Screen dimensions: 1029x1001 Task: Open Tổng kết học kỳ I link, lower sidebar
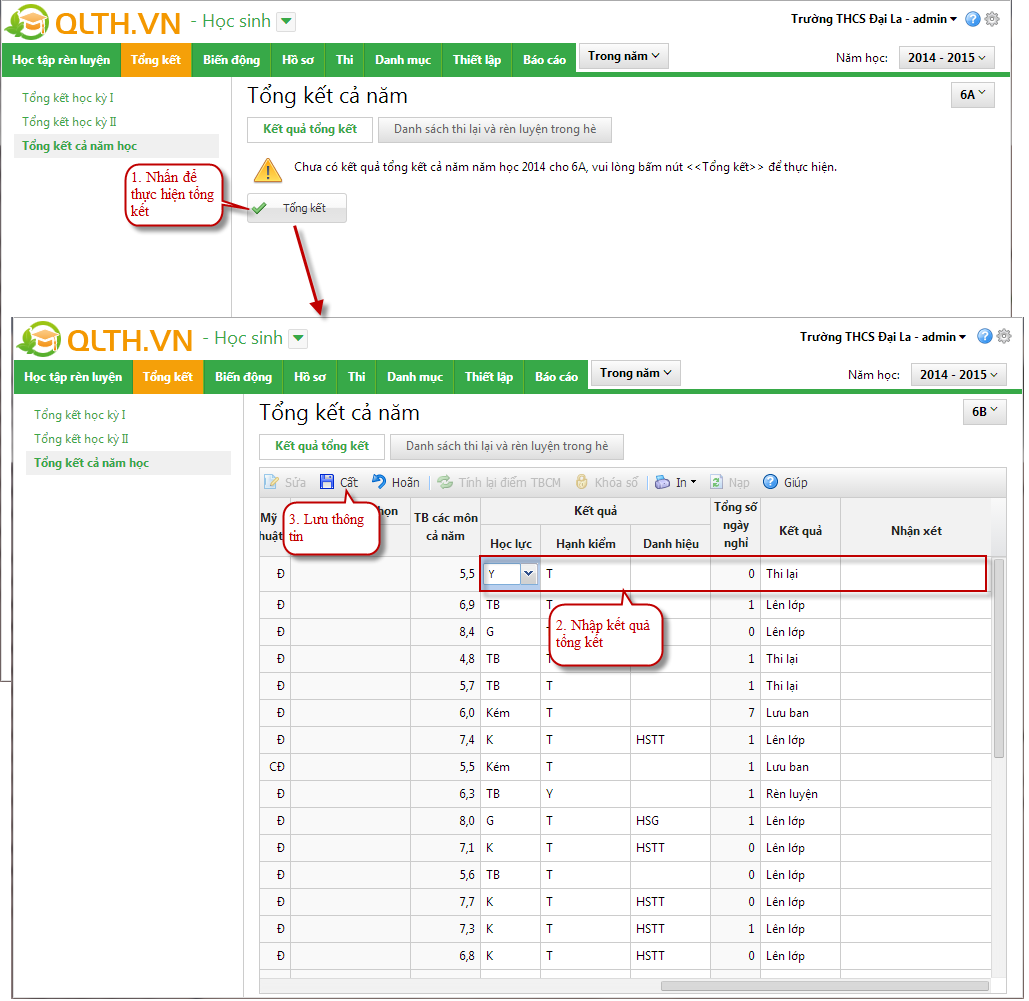[x=79, y=415]
